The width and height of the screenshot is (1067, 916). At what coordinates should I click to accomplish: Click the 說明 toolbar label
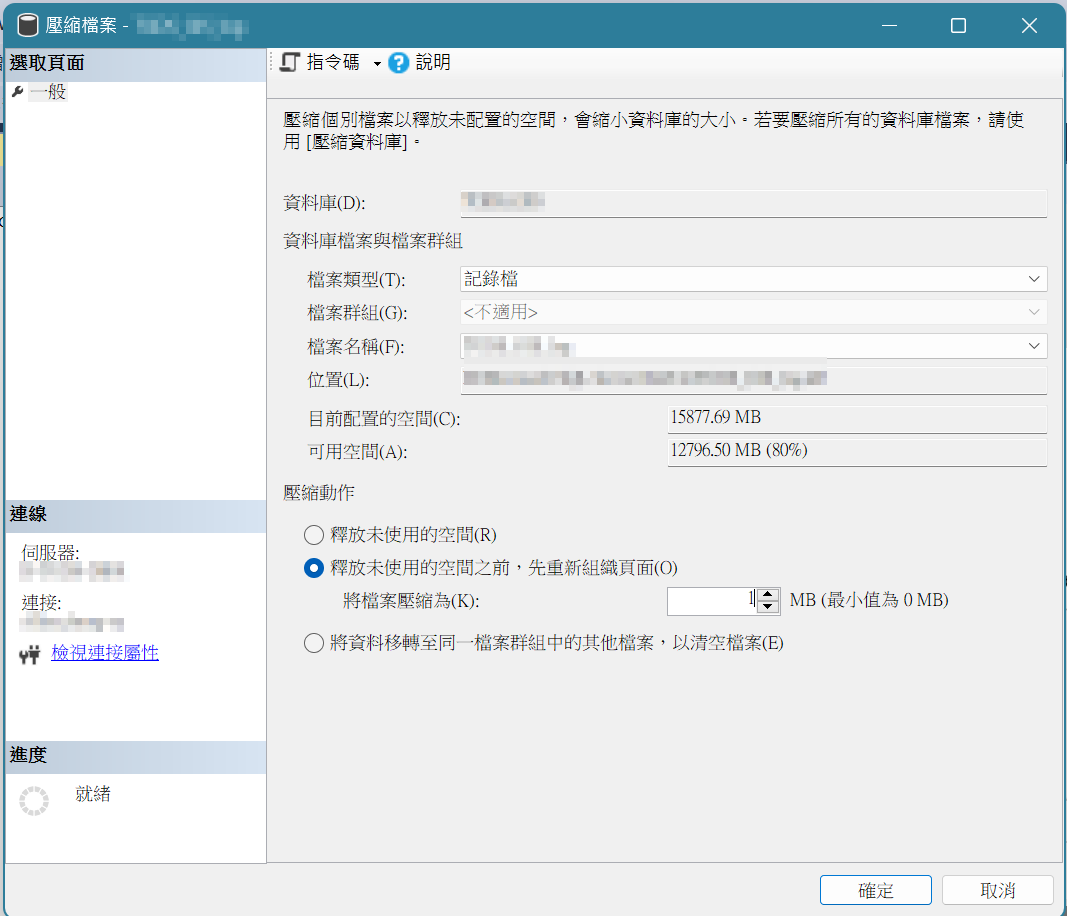[x=433, y=63]
